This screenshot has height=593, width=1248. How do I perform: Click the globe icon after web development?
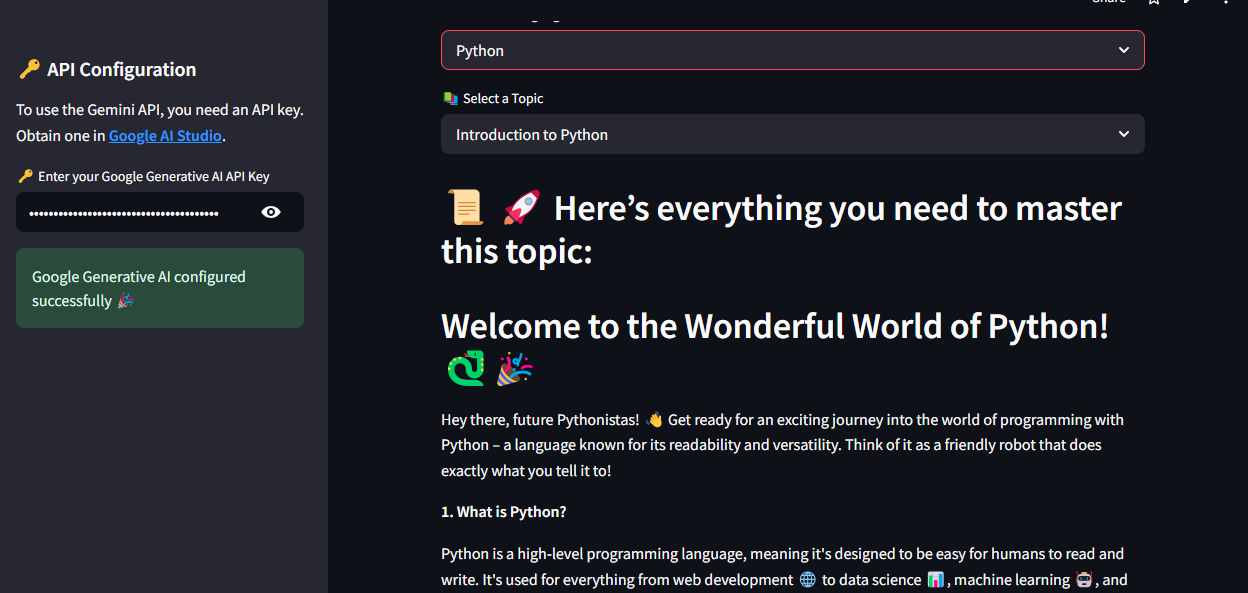tap(808, 580)
